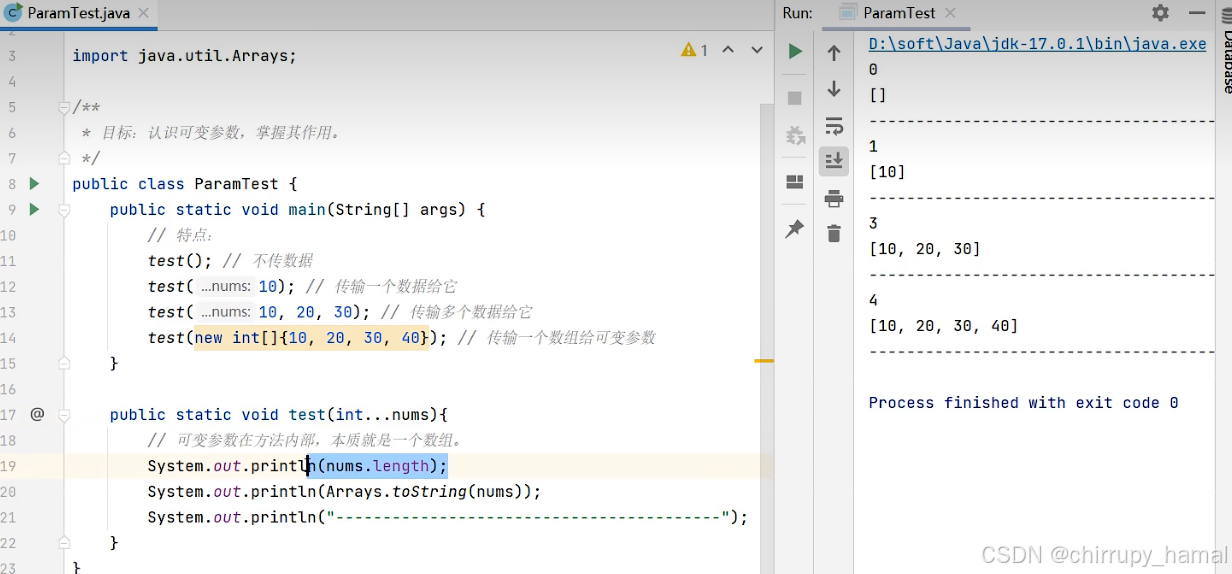This screenshot has height=574, width=1232.
Task: Pin the Run tab with pin icon
Action: (x=795, y=229)
